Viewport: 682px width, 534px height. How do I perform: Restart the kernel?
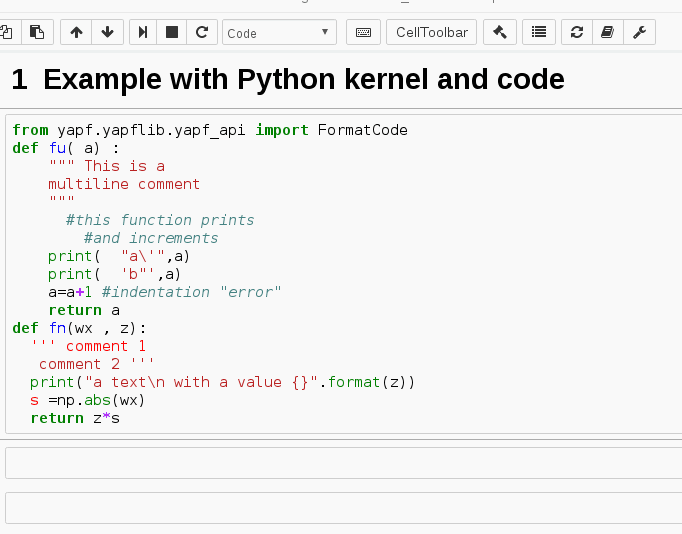click(201, 32)
